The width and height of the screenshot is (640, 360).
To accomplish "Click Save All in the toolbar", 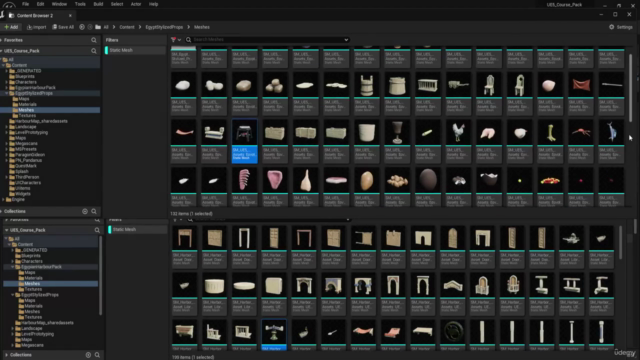I will (x=63, y=27).
